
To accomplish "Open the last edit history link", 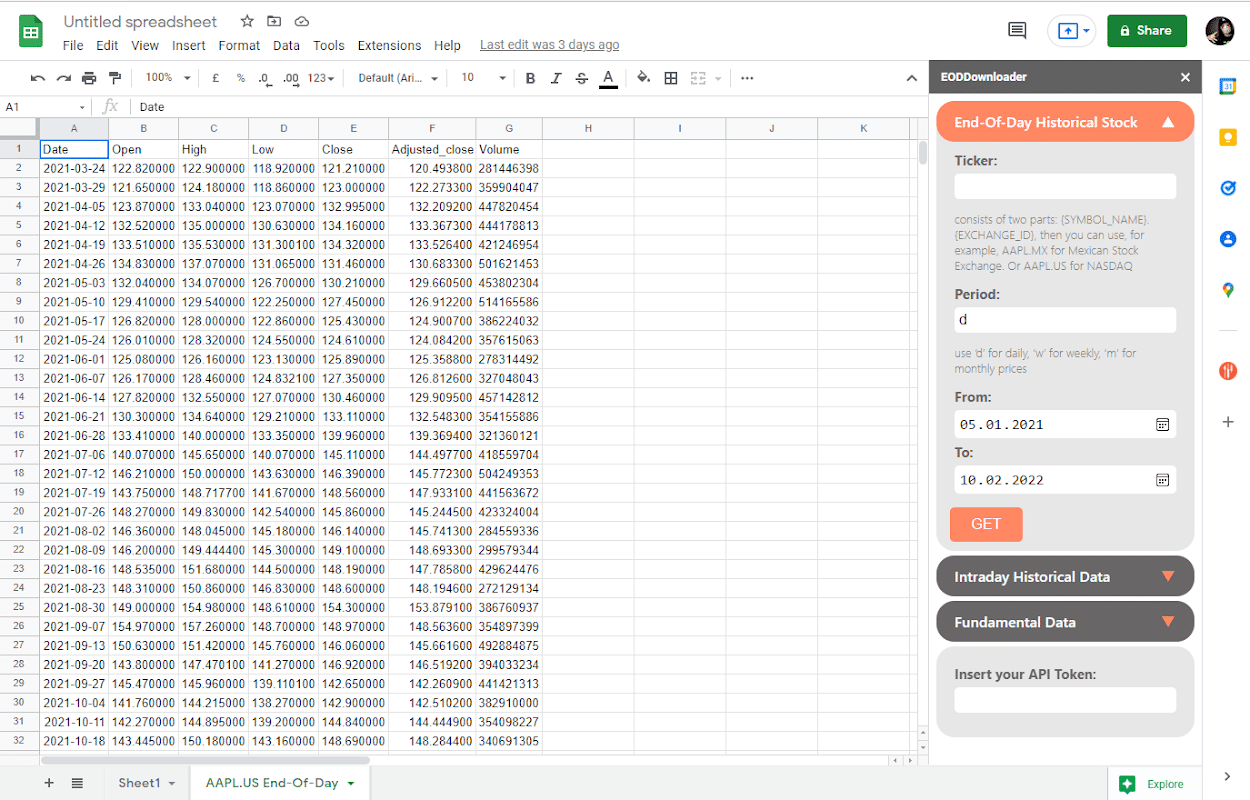I will click(x=549, y=45).
